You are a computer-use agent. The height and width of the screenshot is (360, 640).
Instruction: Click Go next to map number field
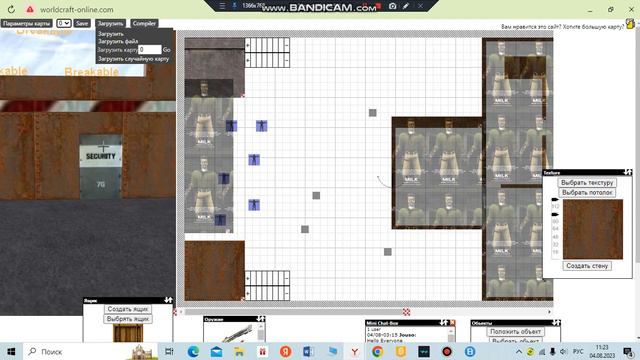point(167,49)
